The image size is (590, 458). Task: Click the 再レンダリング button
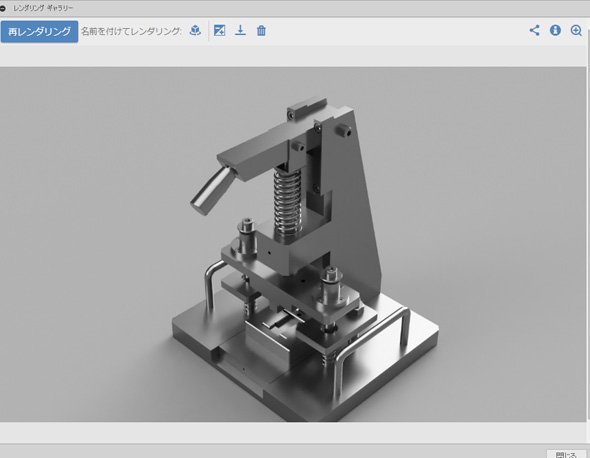pyautogui.click(x=39, y=32)
